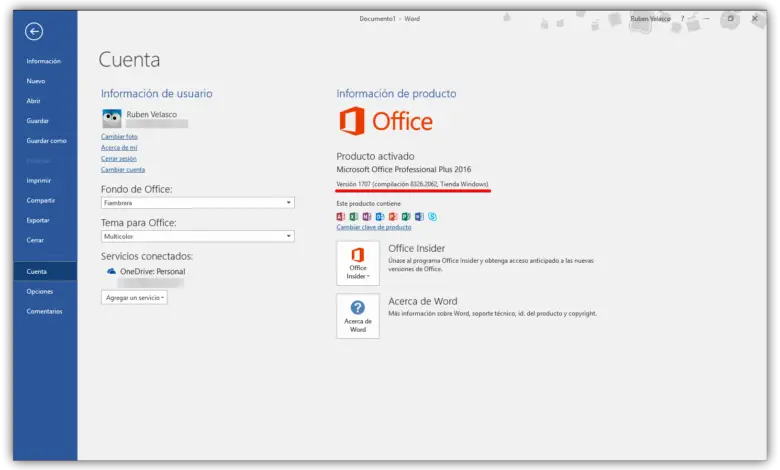Click the large Office logo
The width and height of the screenshot is (780, 470).
click(x=386, y=121)
